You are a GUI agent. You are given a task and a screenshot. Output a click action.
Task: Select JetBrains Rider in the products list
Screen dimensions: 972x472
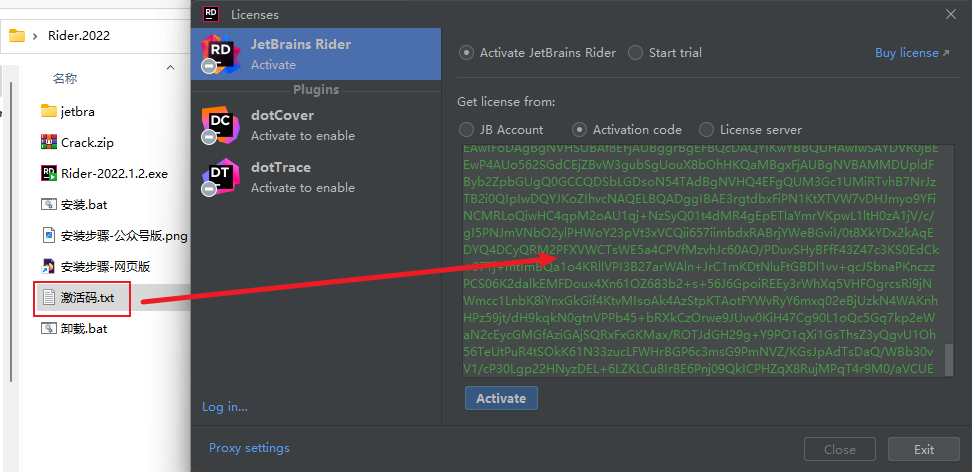316,54
